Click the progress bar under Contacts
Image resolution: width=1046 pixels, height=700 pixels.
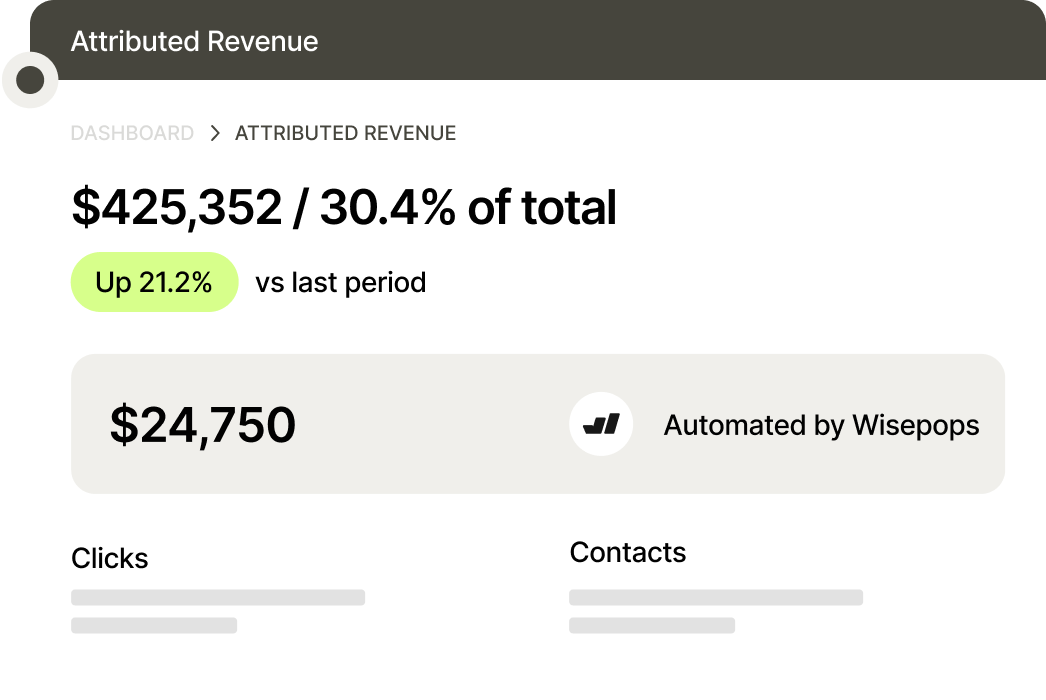pos(715,596)
